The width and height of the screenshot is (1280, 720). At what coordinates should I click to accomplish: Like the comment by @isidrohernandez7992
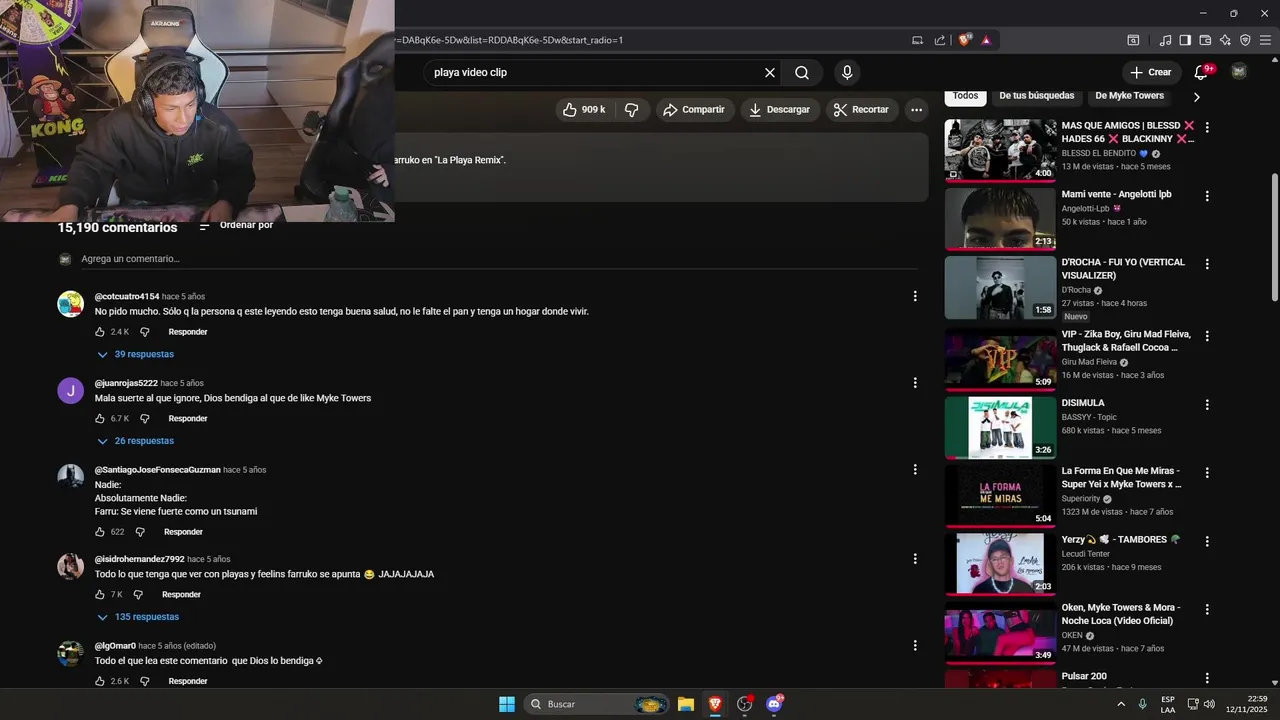tap(100, 595)
